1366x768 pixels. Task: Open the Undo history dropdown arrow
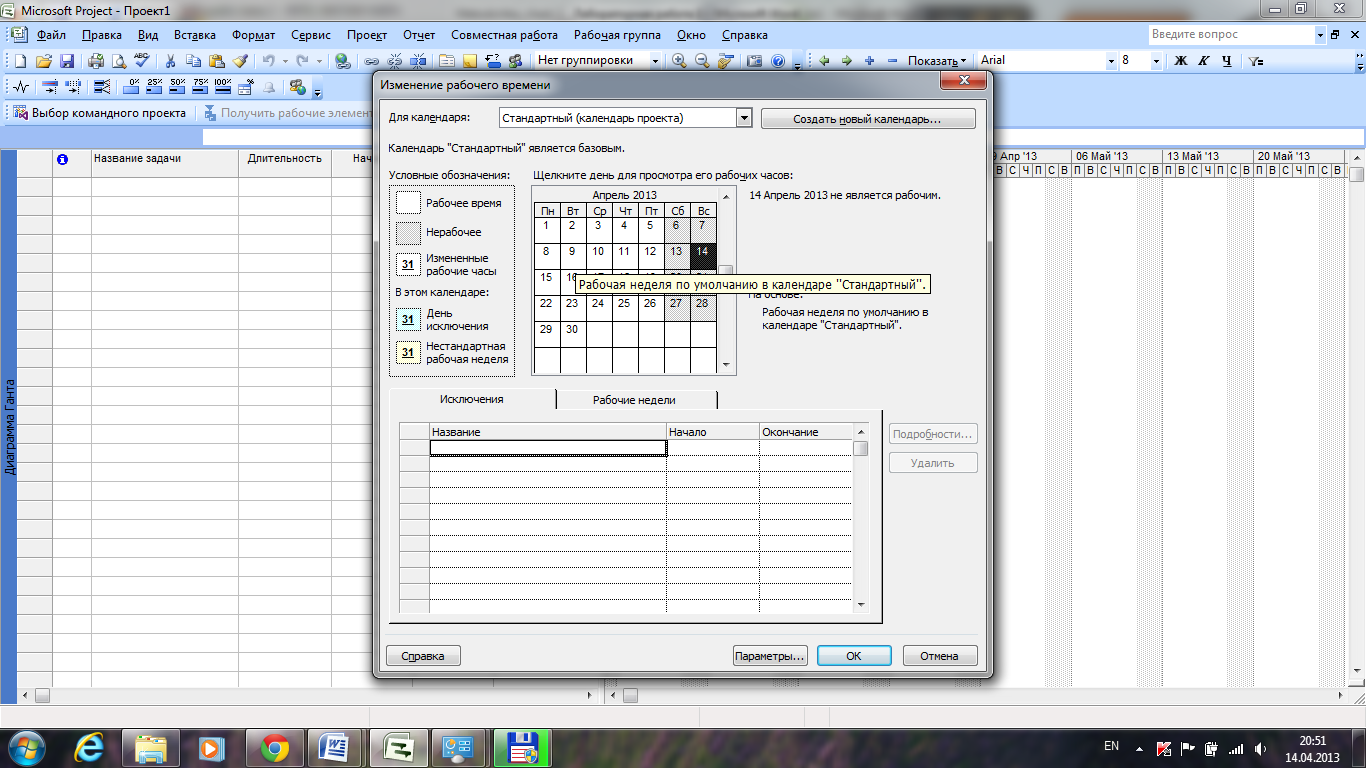pyautogui.click(x=285, y=61)
